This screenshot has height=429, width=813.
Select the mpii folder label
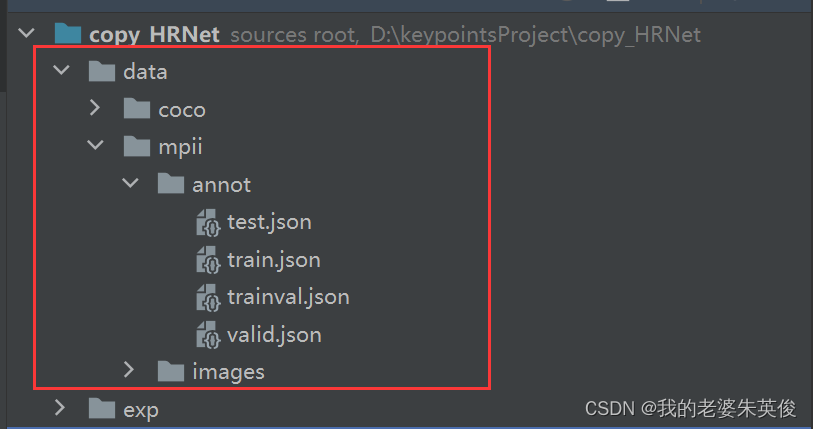pos(180,147)
